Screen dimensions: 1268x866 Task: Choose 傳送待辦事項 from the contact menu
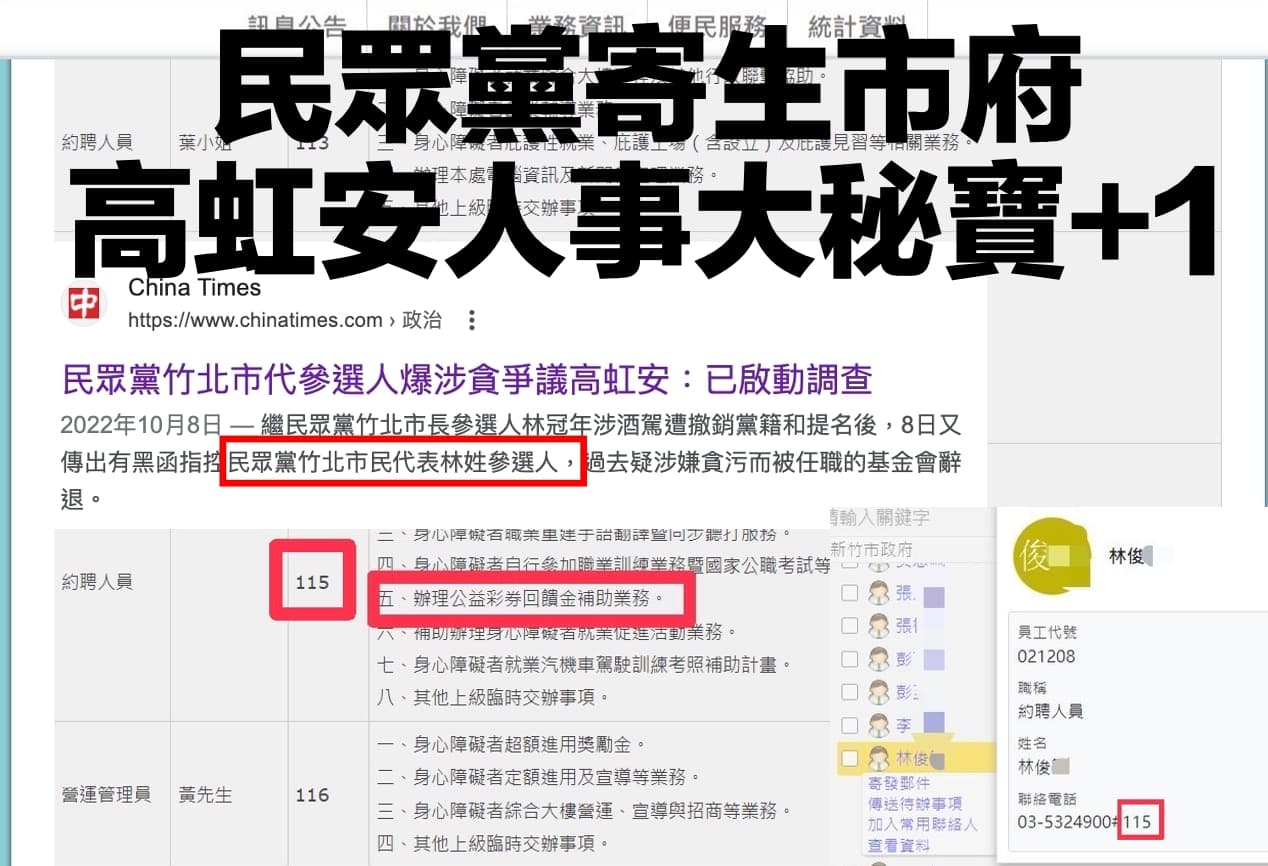[915, 804]
